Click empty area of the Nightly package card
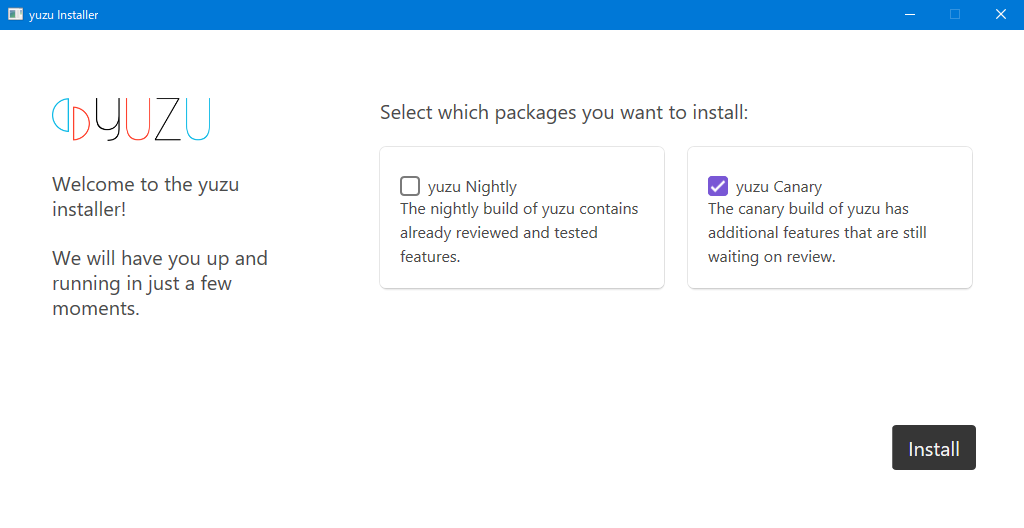 click(x=600, y=275)
